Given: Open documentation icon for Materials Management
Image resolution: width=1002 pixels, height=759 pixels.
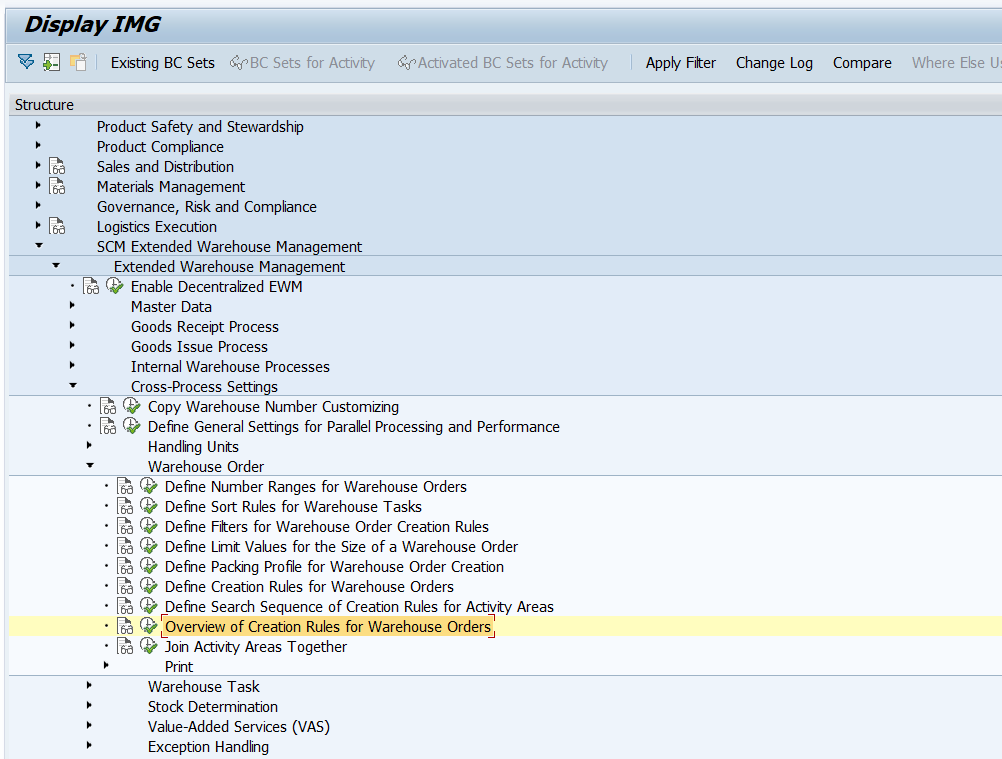Looking at the screenshot, I should pyautogui.click(x=57, y=187).
